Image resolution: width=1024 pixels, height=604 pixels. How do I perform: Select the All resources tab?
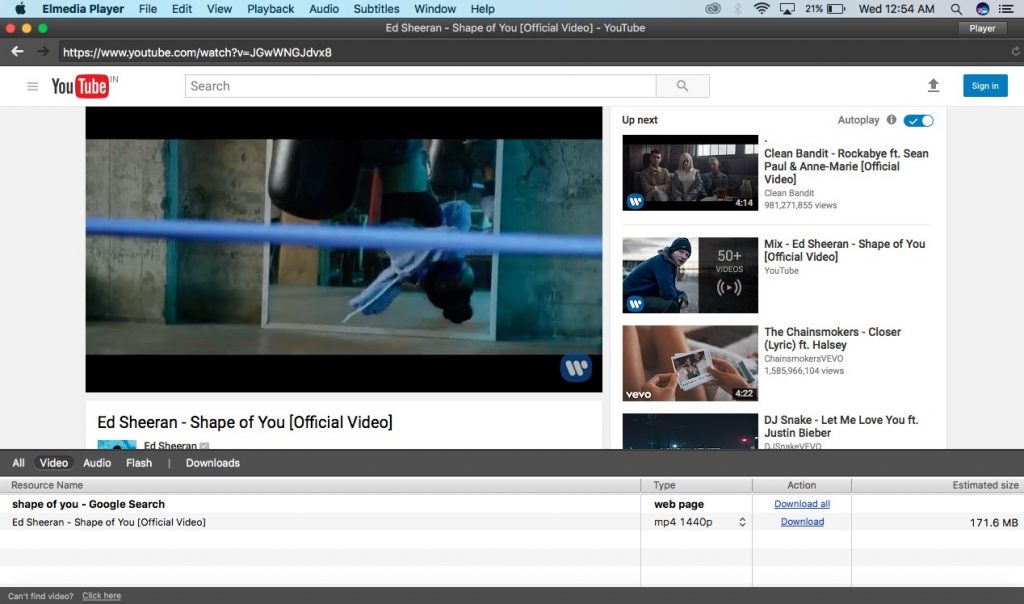(x=17, y=463)
